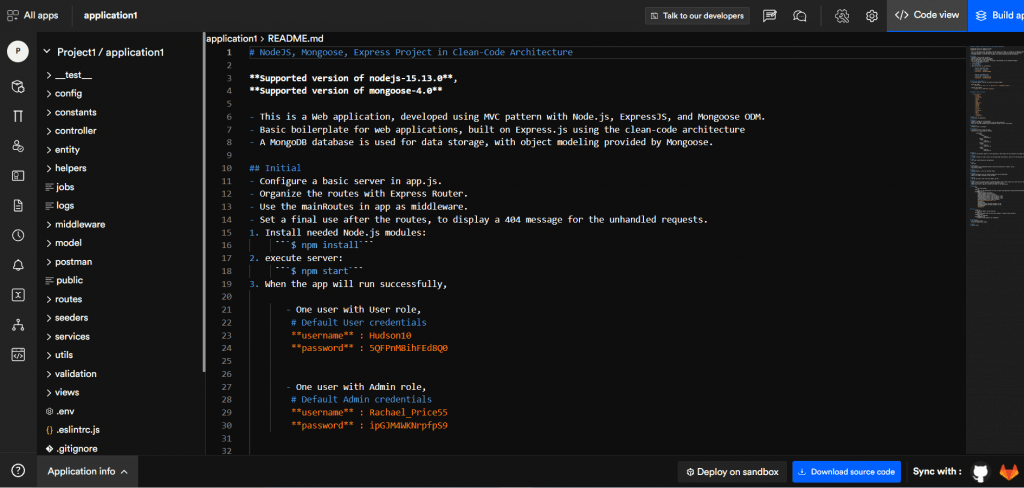Open the user settings gear icon

[x=842, y=16]
